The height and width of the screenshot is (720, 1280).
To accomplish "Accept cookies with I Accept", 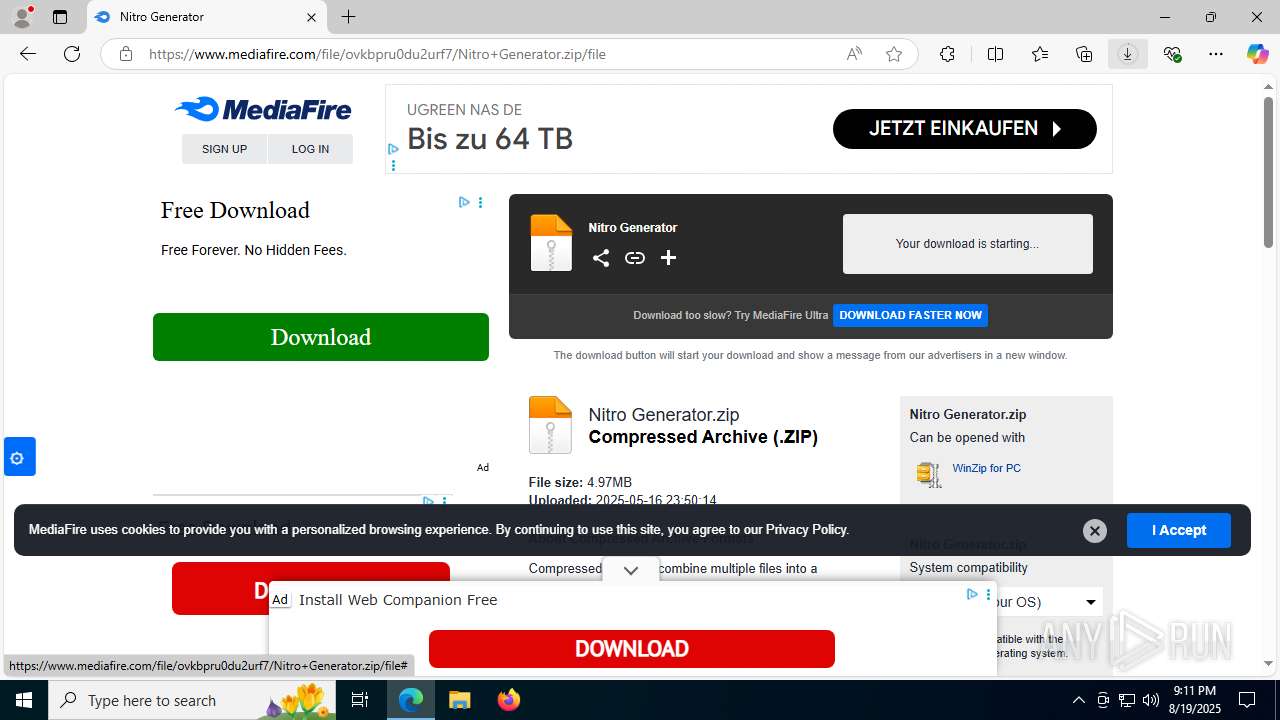I will [1179, 530].
